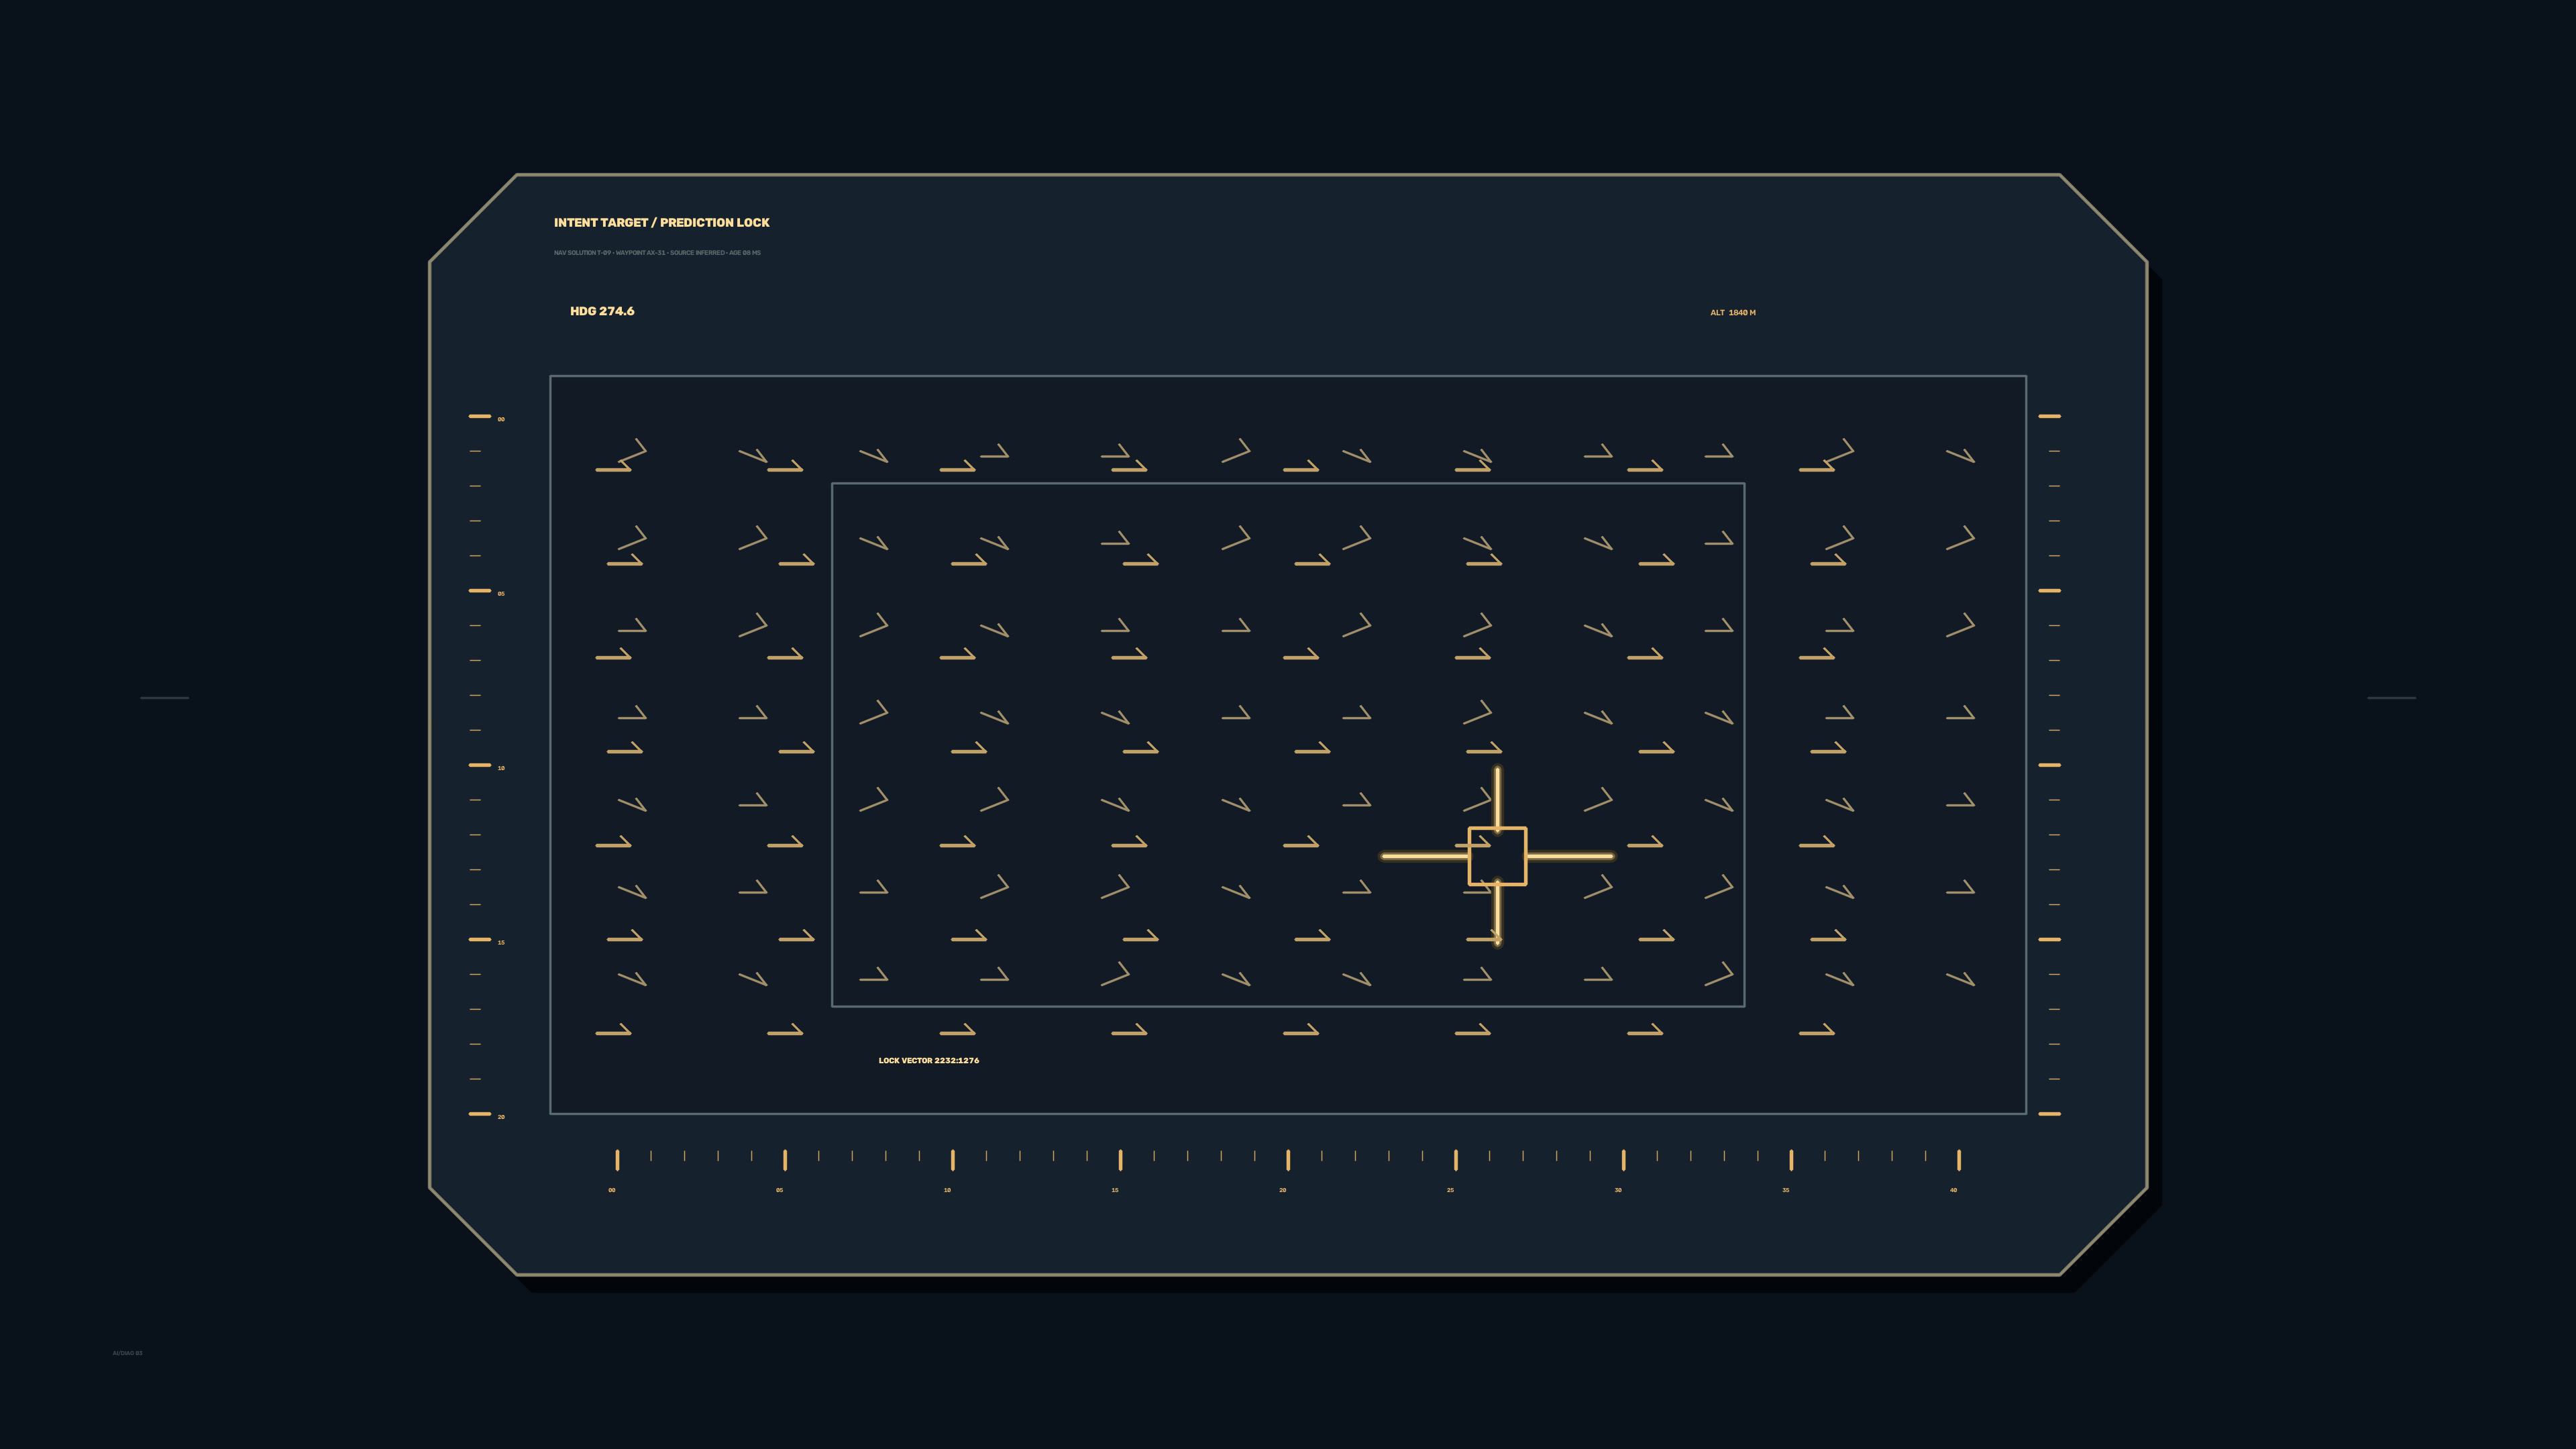Select the HDG 274.6 heading readout
The image size is (2576, 1449).
pyautogui.click(x=602, y=311)
